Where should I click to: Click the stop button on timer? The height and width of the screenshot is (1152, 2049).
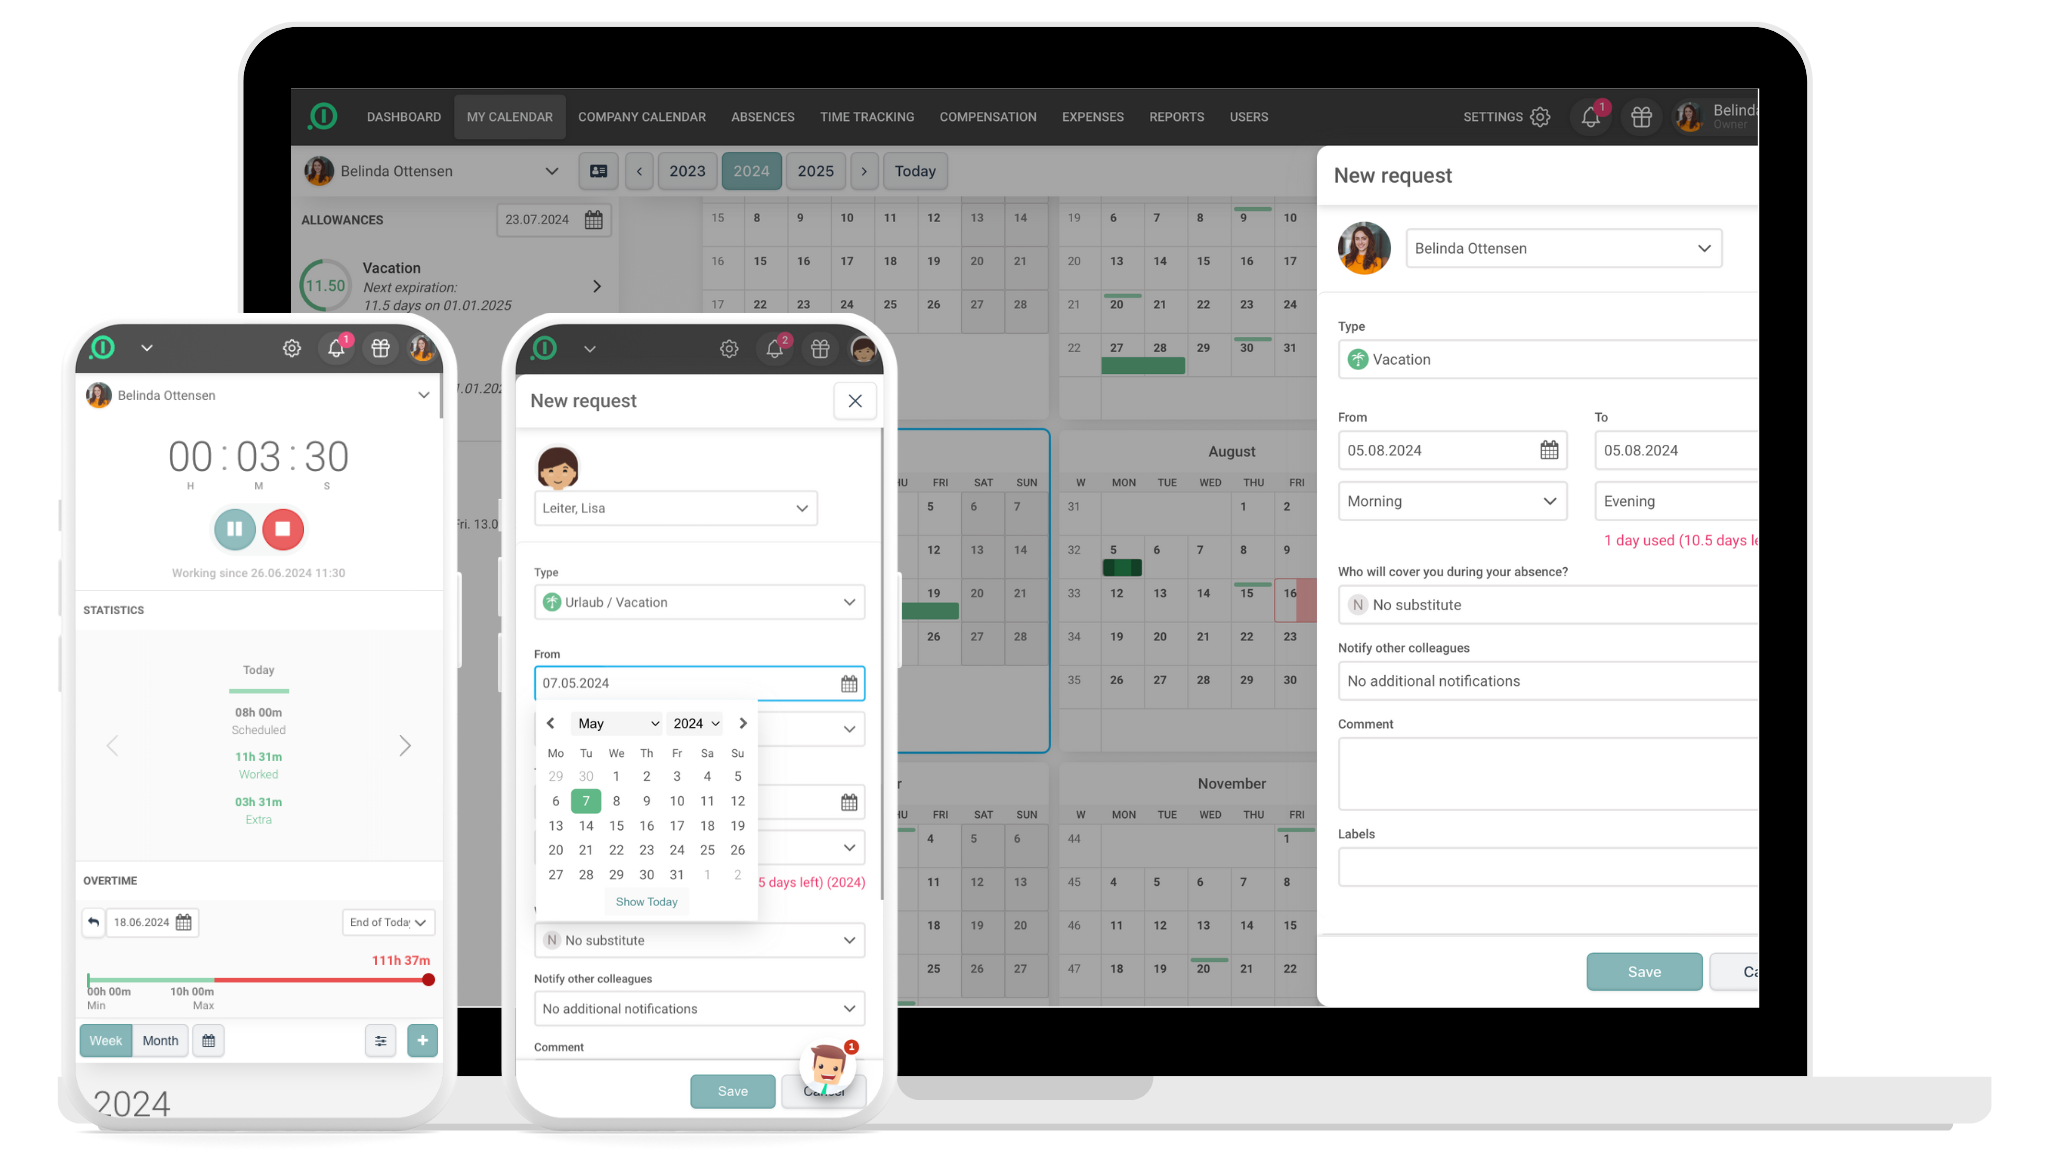point(283,529)
